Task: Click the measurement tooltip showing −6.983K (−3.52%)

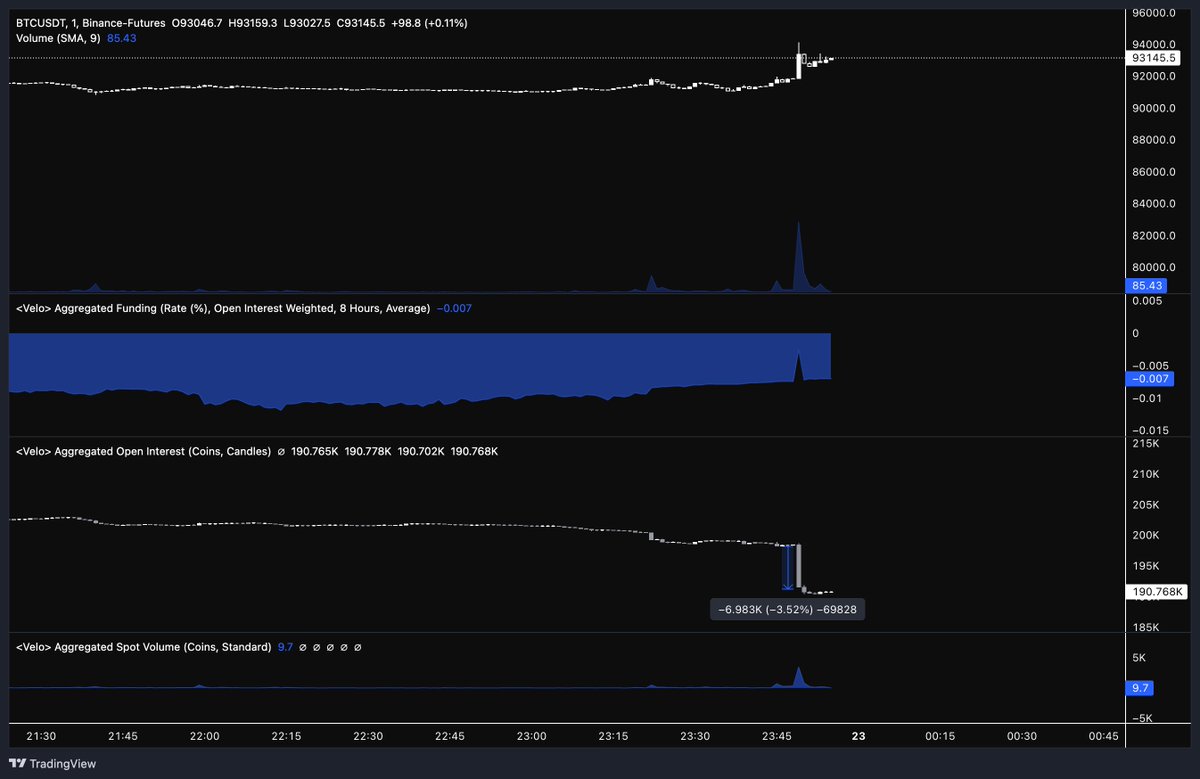Action: click(786, 609)
